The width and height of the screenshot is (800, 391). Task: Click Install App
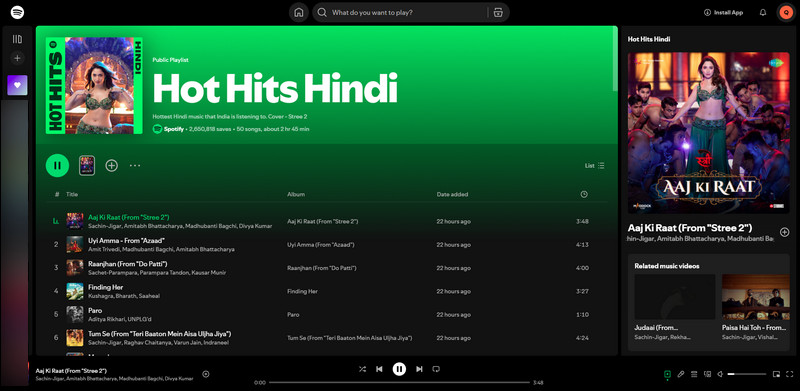coord(723,13)
